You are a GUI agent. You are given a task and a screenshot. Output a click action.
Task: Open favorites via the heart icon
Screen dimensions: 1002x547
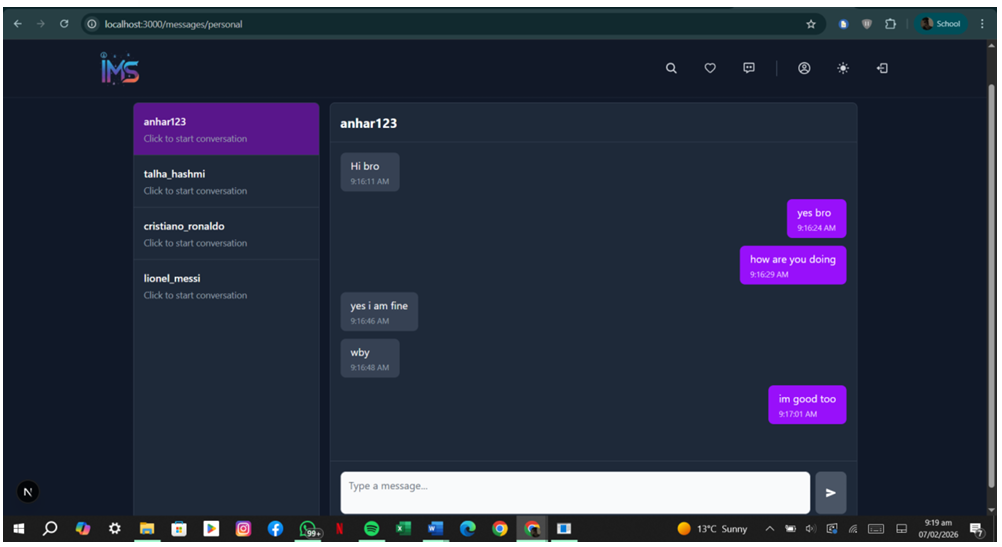(710, 68)
